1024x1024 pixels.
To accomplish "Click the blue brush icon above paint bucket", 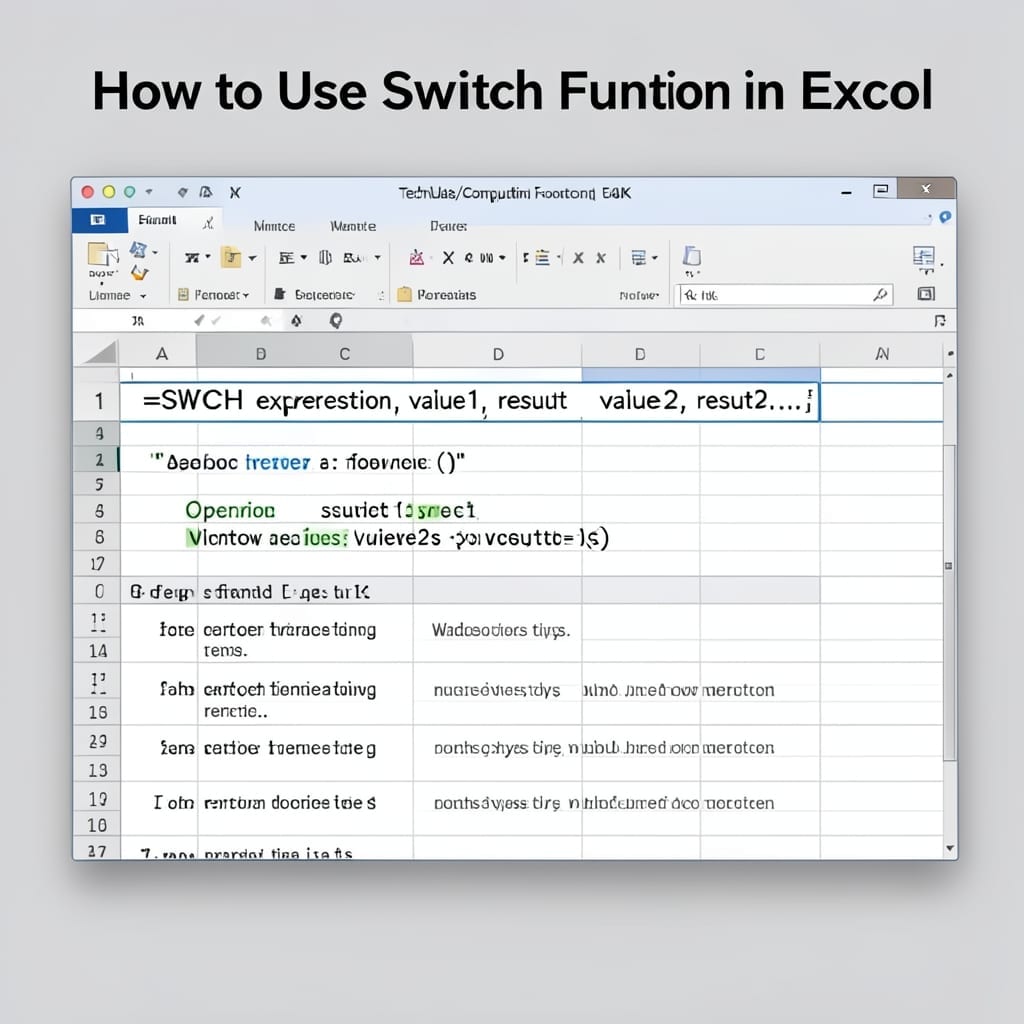I will click(138, 249).
